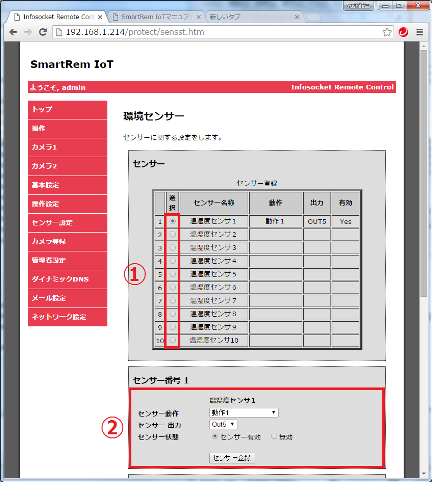Select radio button for sensor row 10
This screenshot has width=432, height=482.
coord(172,340)
